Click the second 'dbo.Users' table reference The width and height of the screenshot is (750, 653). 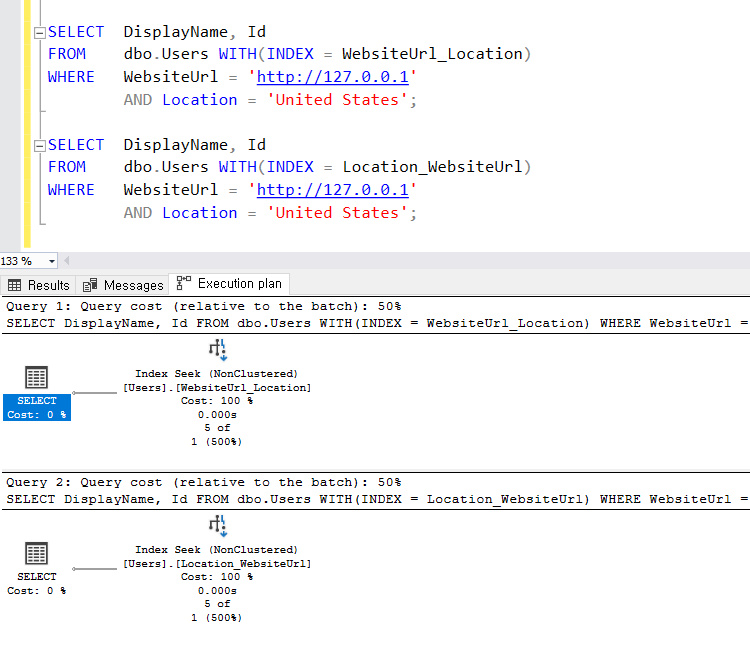click(x=166, y=167)
